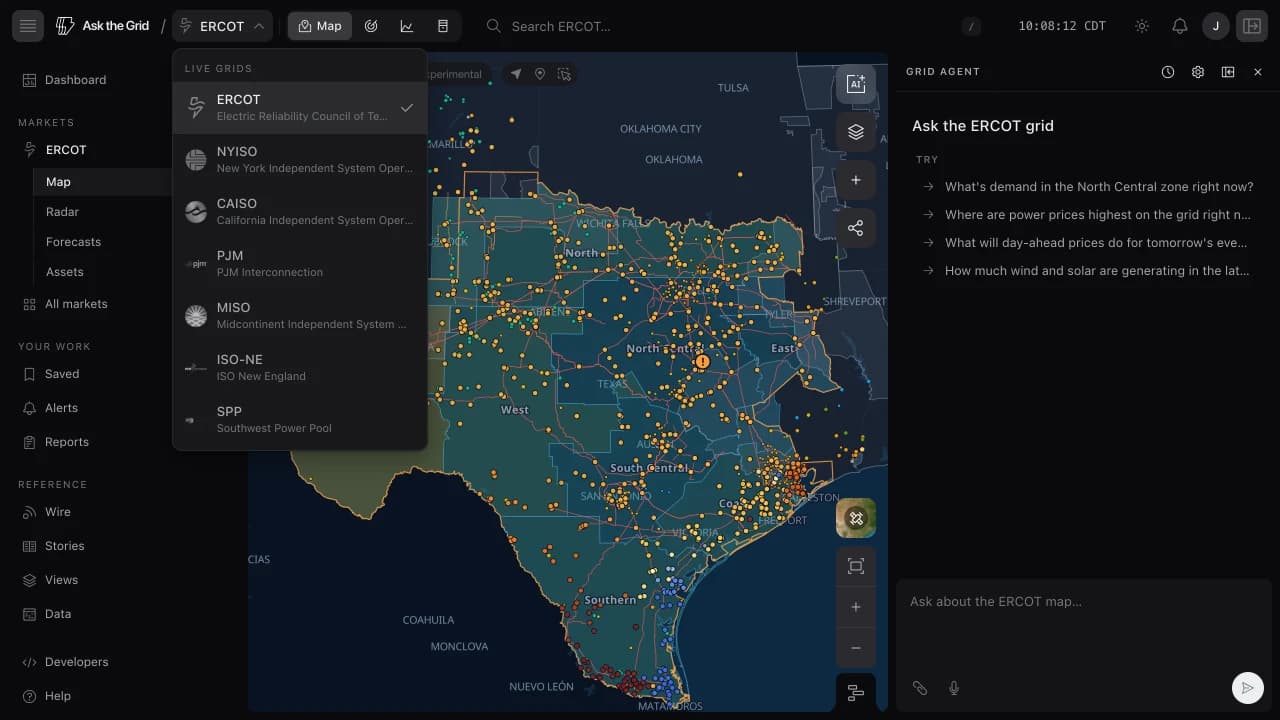Select NYISO from live grids
Viewport: 1280px width, 720px height.
(300, 160)
